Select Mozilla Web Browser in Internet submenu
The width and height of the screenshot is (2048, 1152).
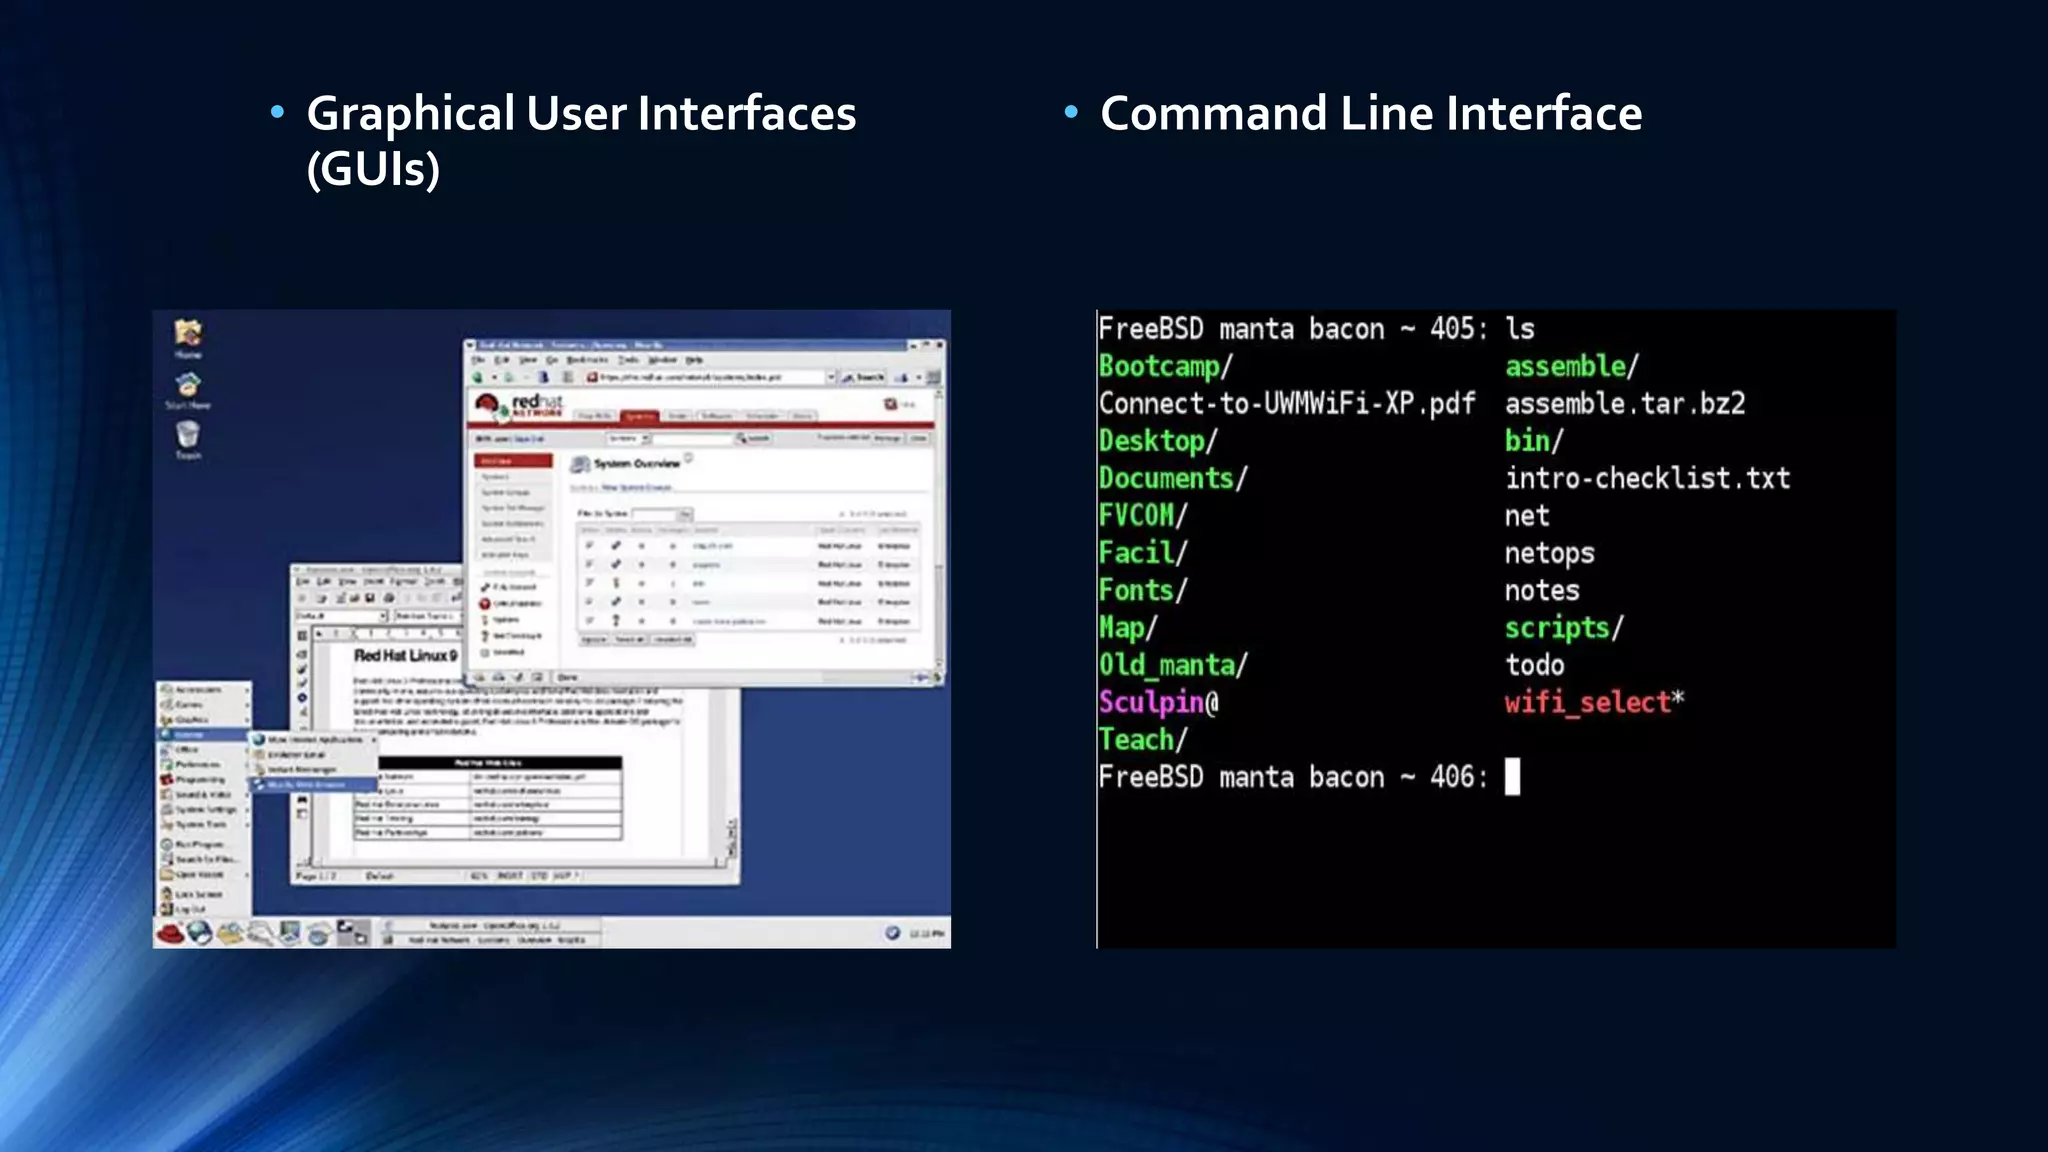point(314,785)
